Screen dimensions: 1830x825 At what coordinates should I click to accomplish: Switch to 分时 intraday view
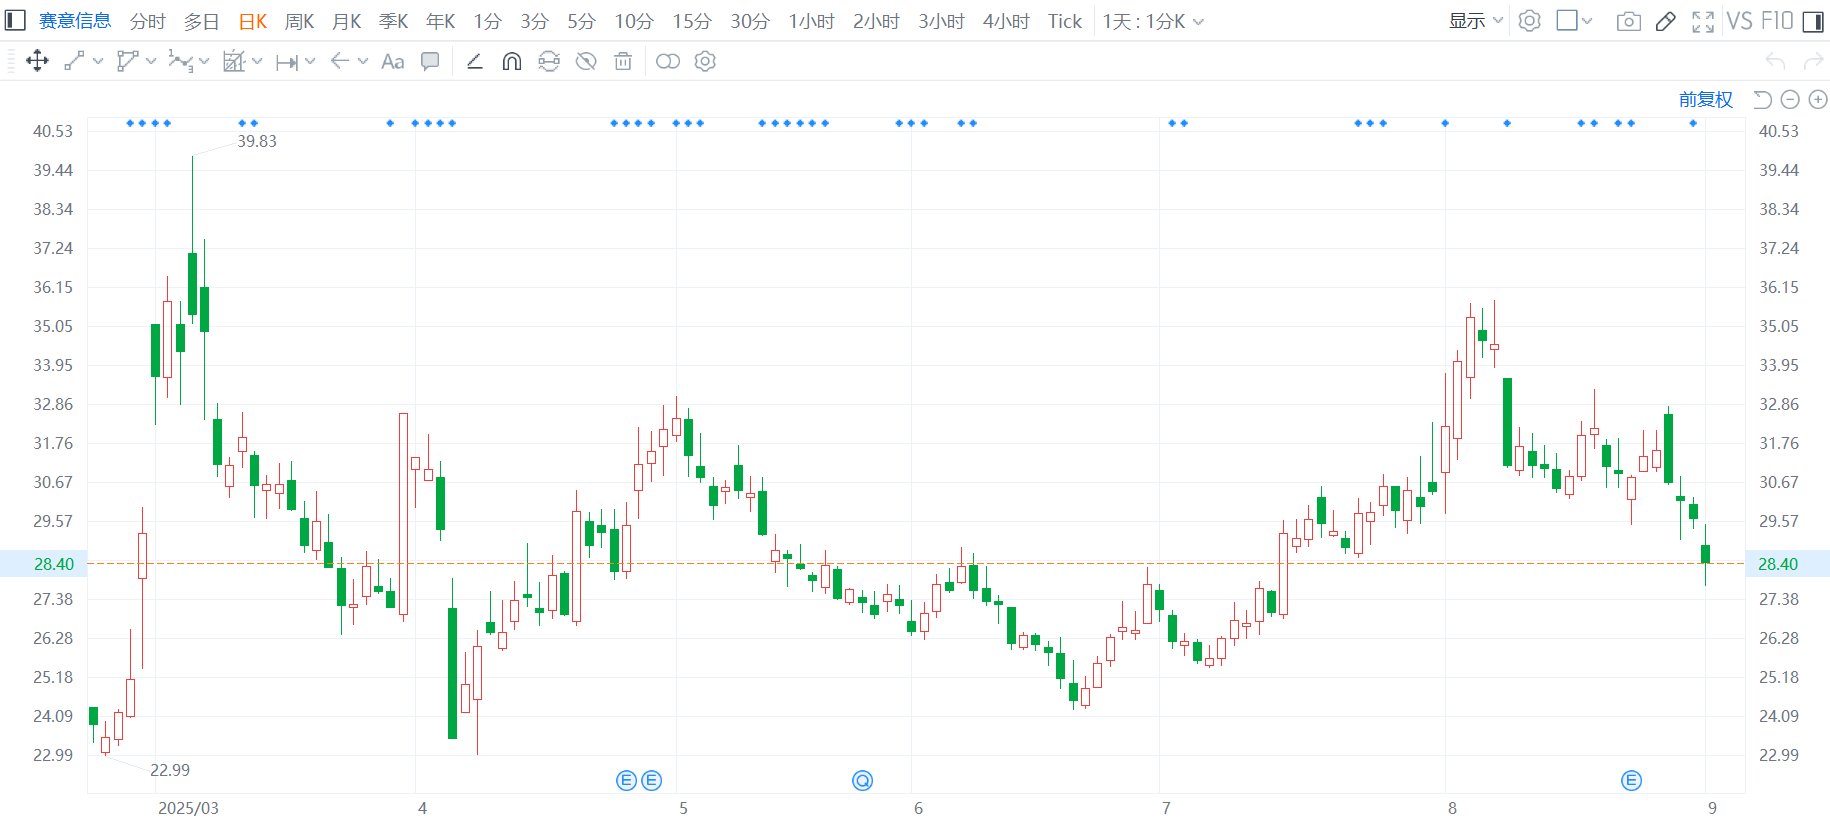pos(147,21)
